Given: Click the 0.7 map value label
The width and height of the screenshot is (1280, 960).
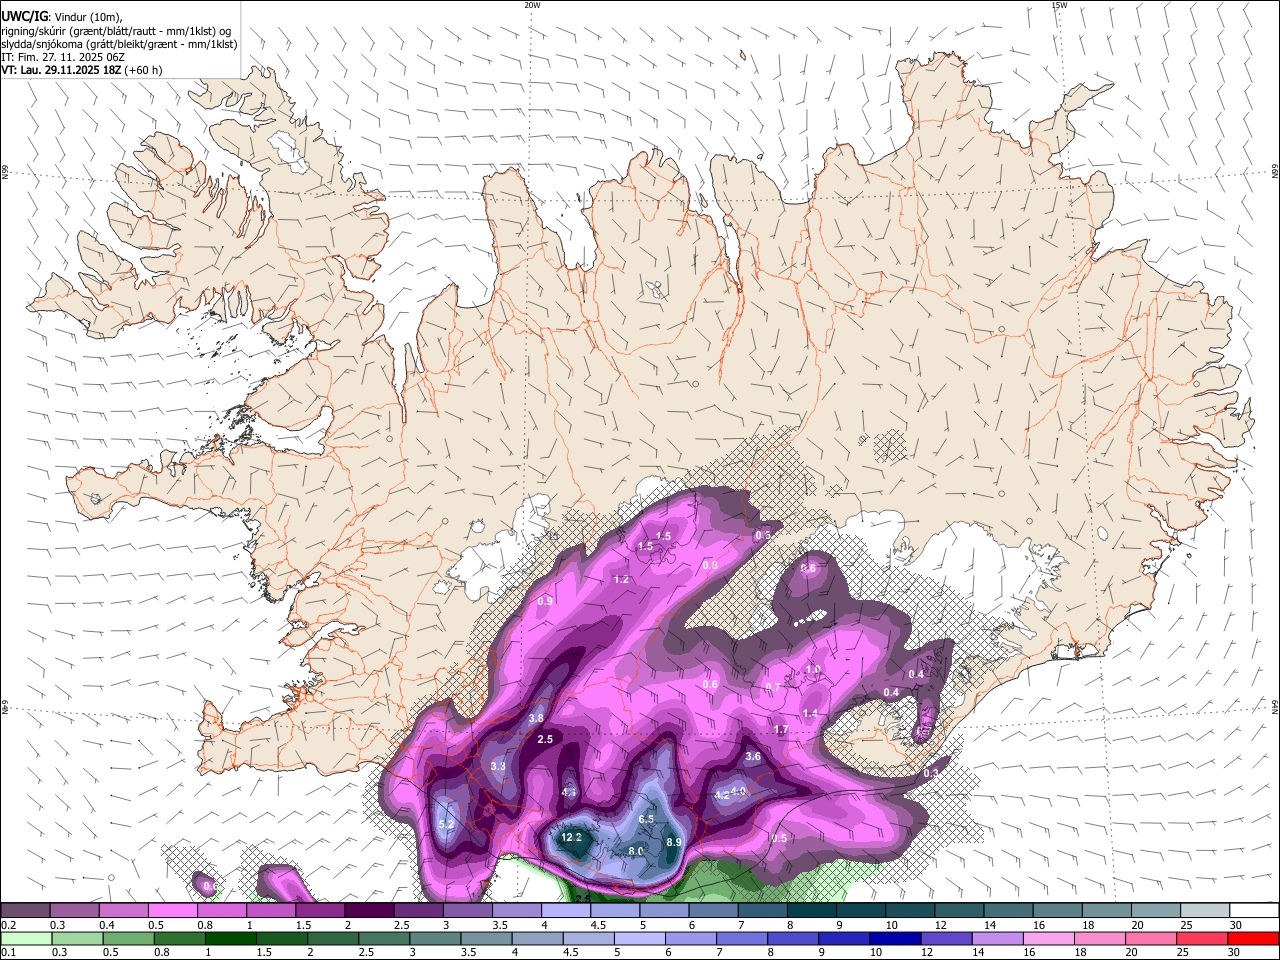Looking at the screenshot, I should [773, 688].
